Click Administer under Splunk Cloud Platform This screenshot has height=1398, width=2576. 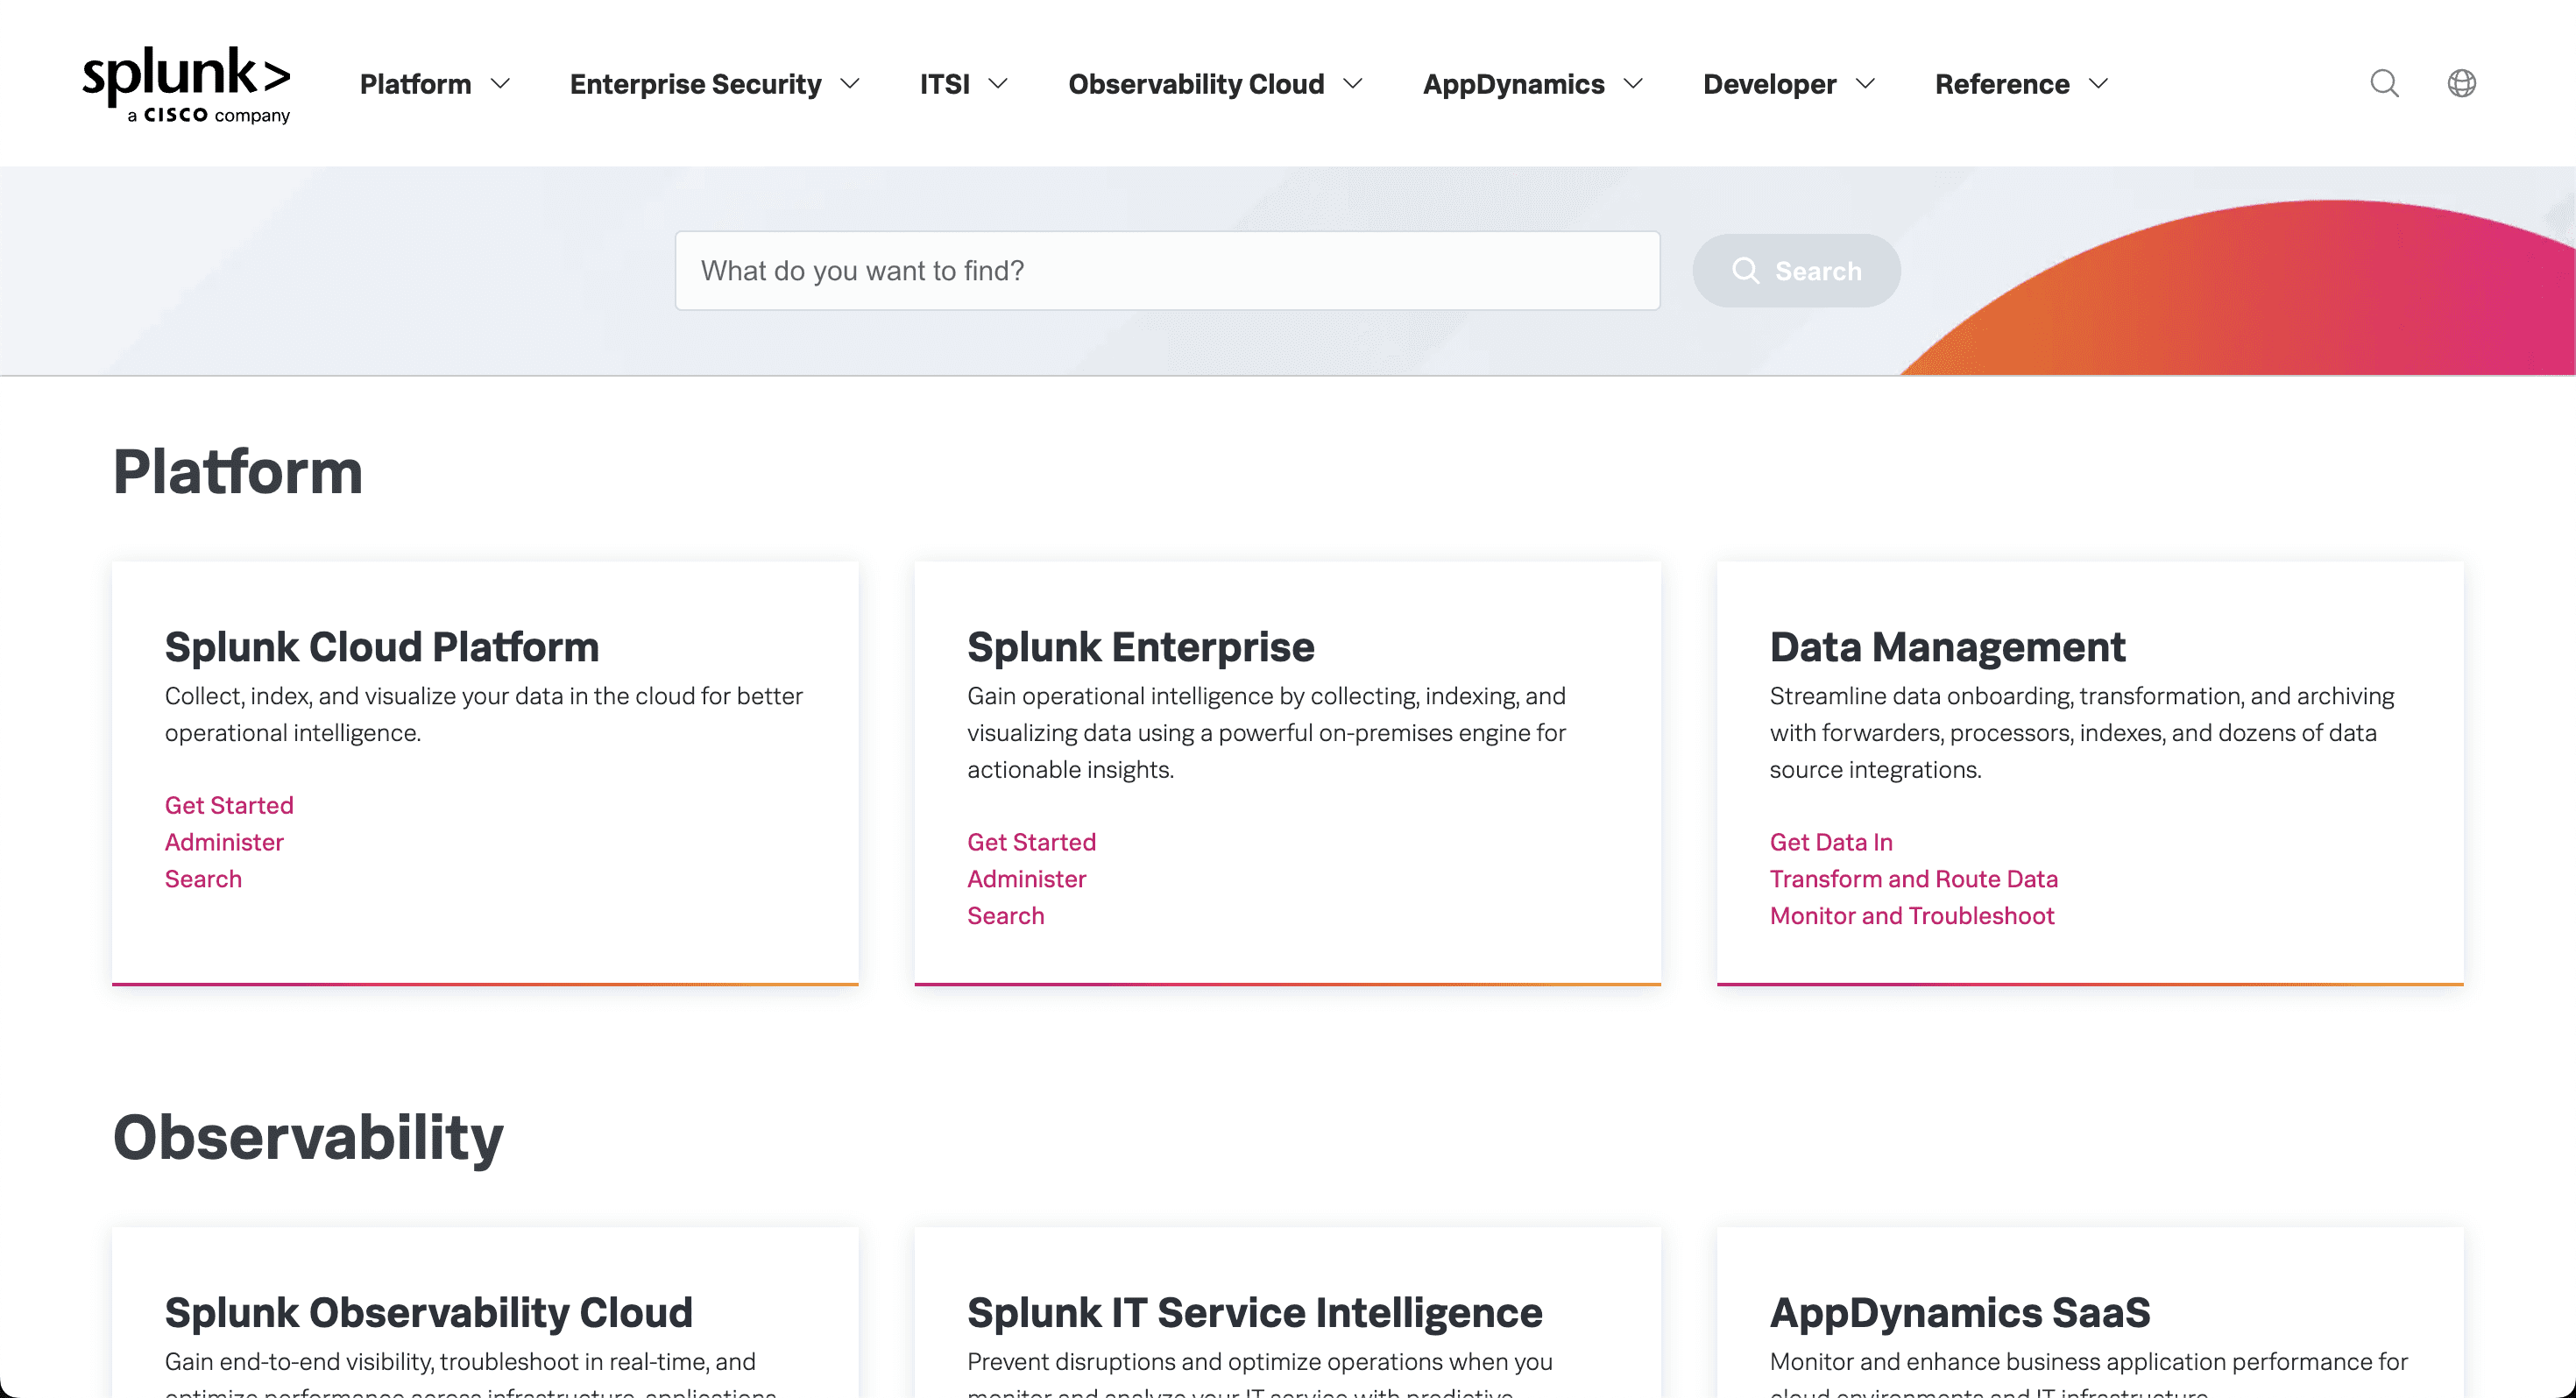tap(224, 842)
